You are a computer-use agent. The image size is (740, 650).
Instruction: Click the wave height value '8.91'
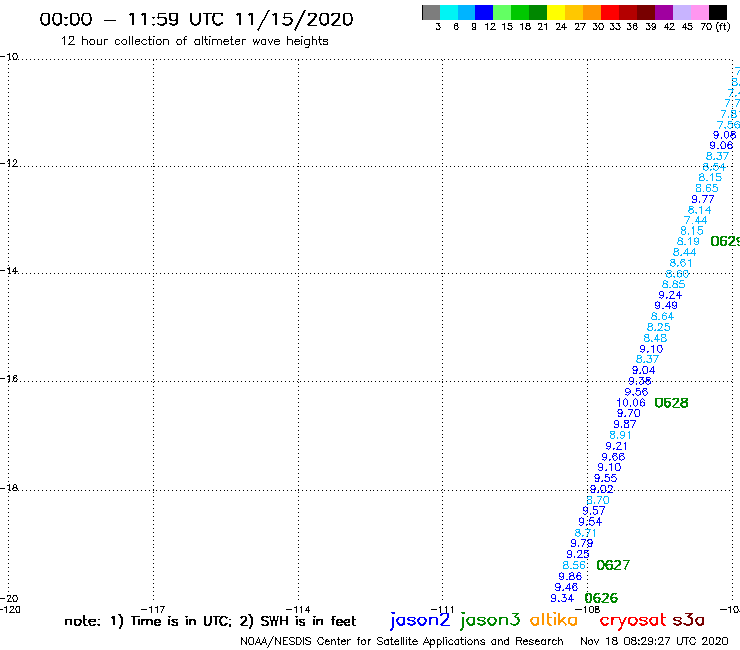[620, 435]
